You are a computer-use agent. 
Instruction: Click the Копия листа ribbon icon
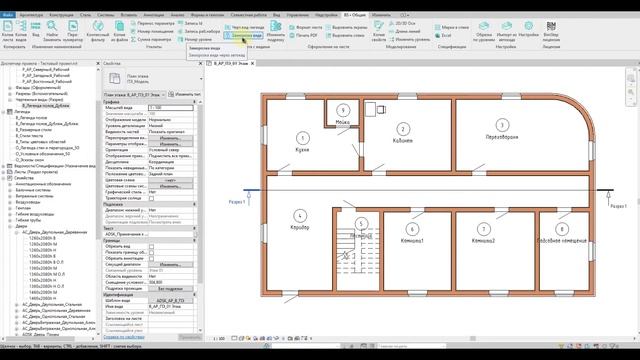pyautogui.click(x=8, y=31)
